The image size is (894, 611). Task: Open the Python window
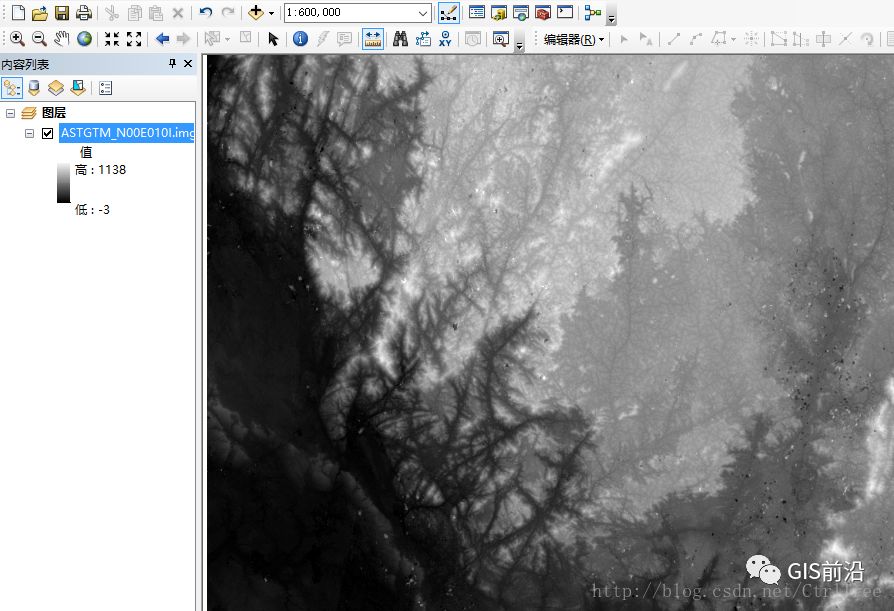(x=564, y=12)
